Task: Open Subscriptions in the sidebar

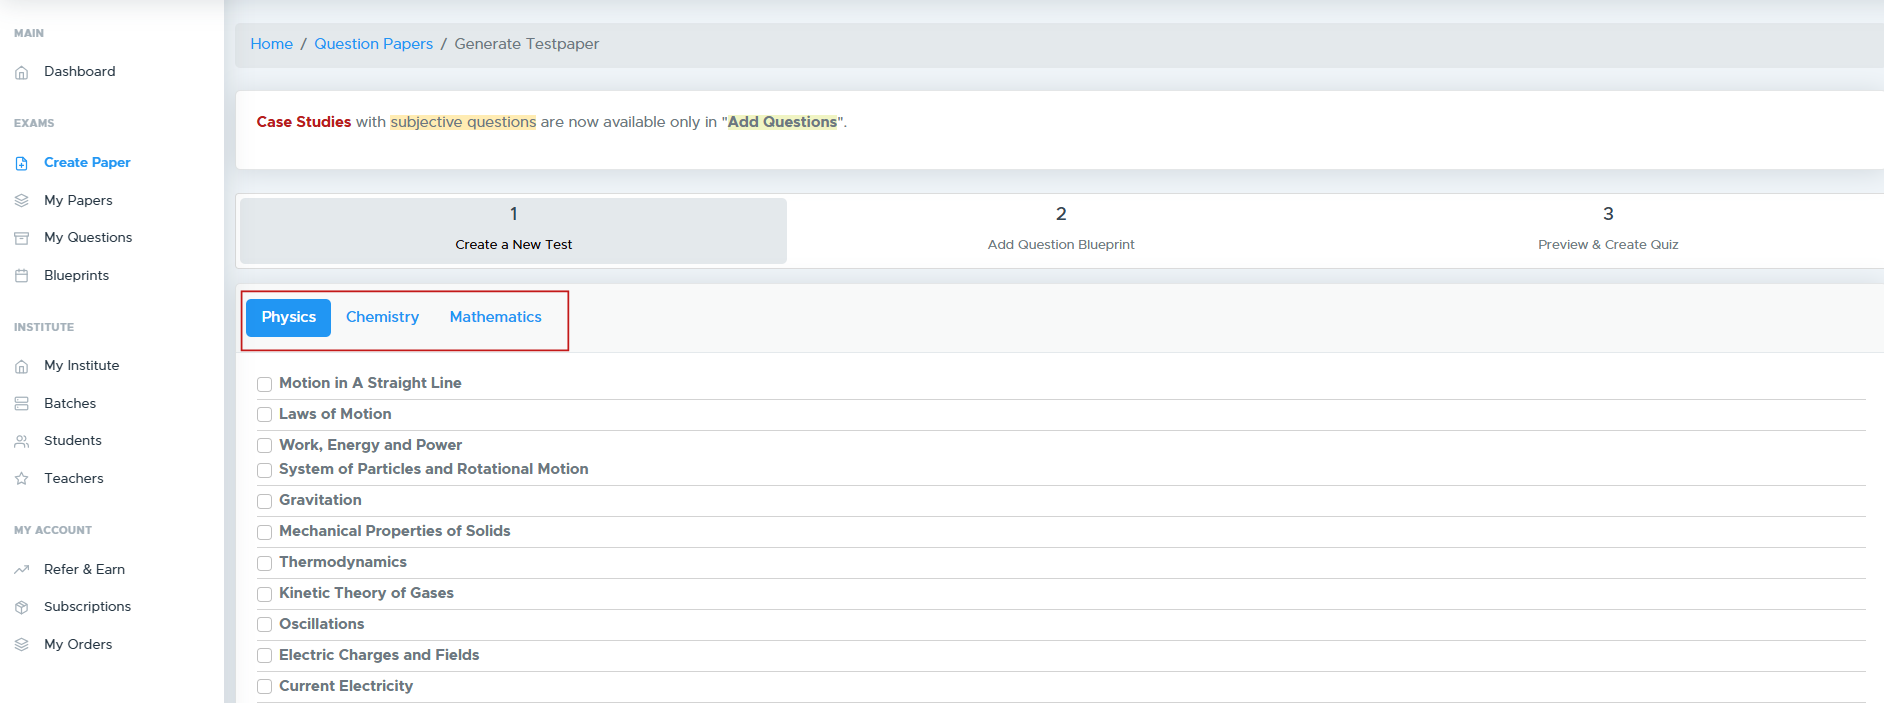Action: click(x=87, y=607)
